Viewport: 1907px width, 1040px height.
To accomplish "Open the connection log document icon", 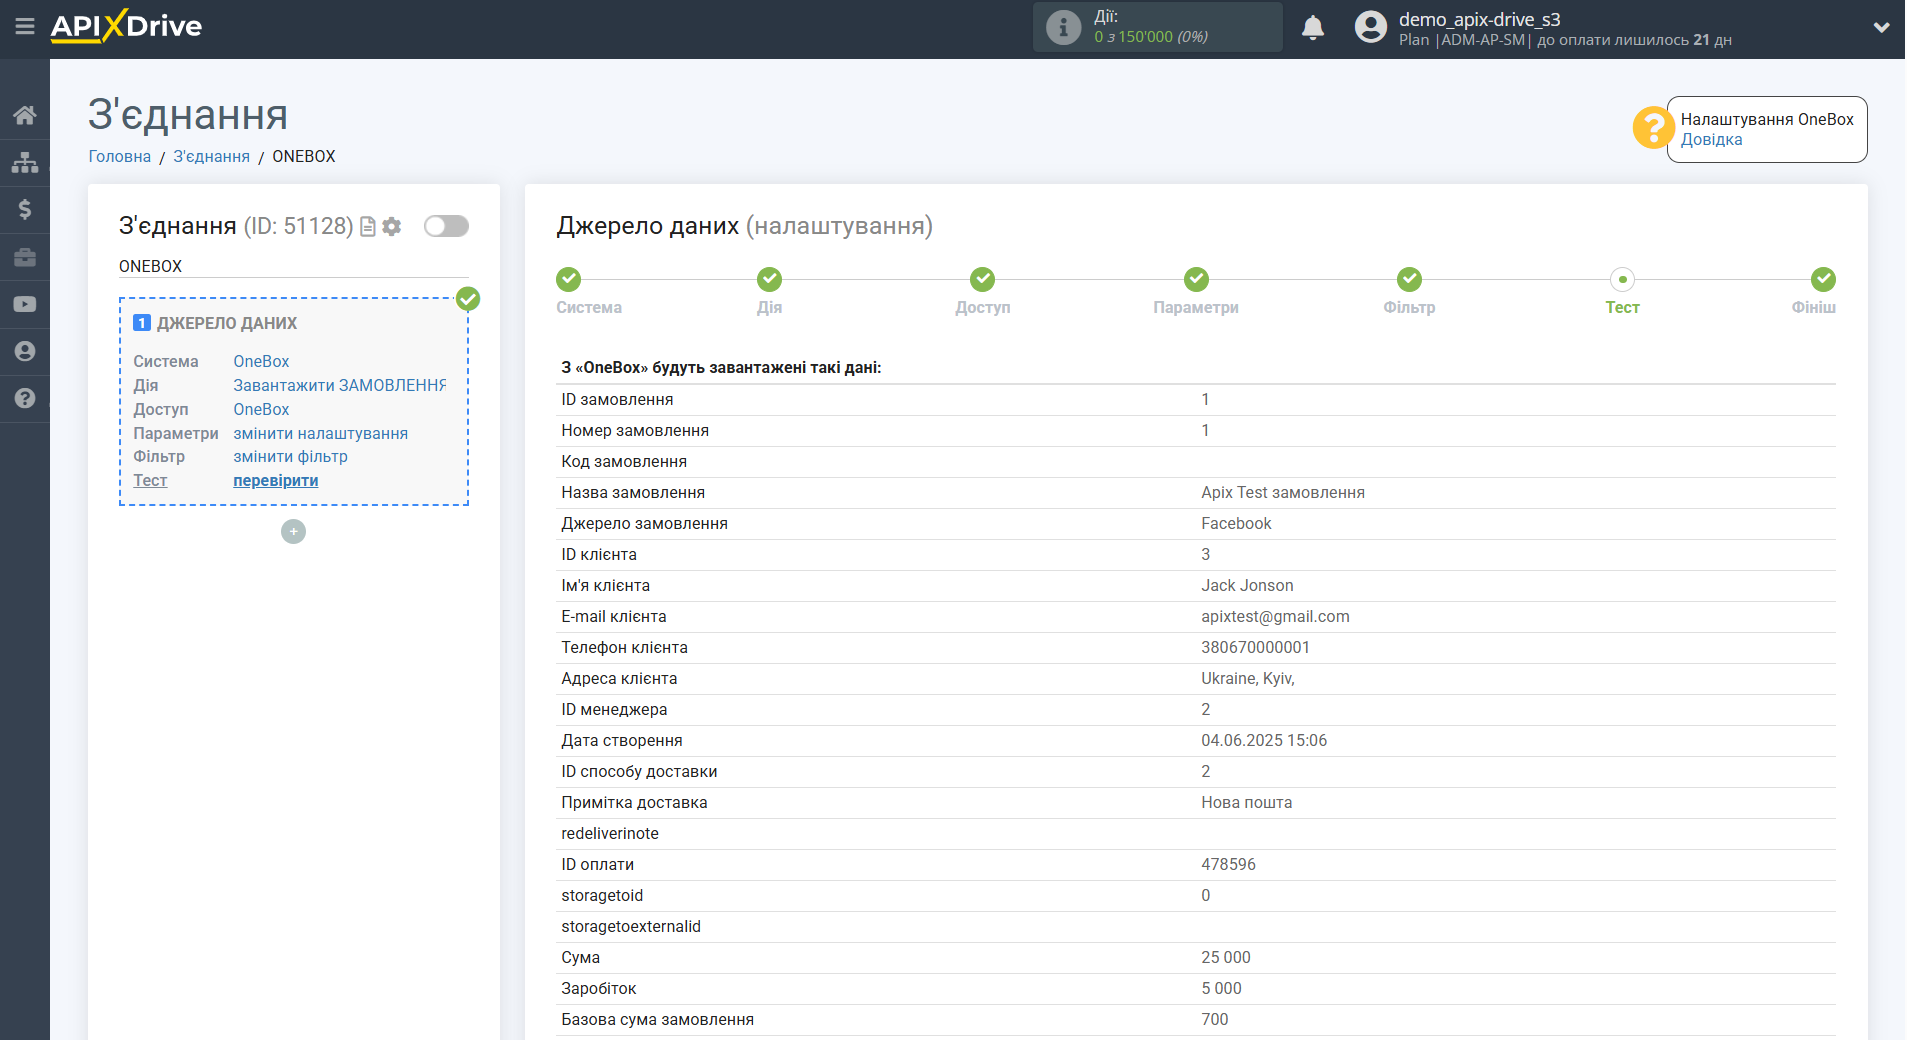I will 368,227.
